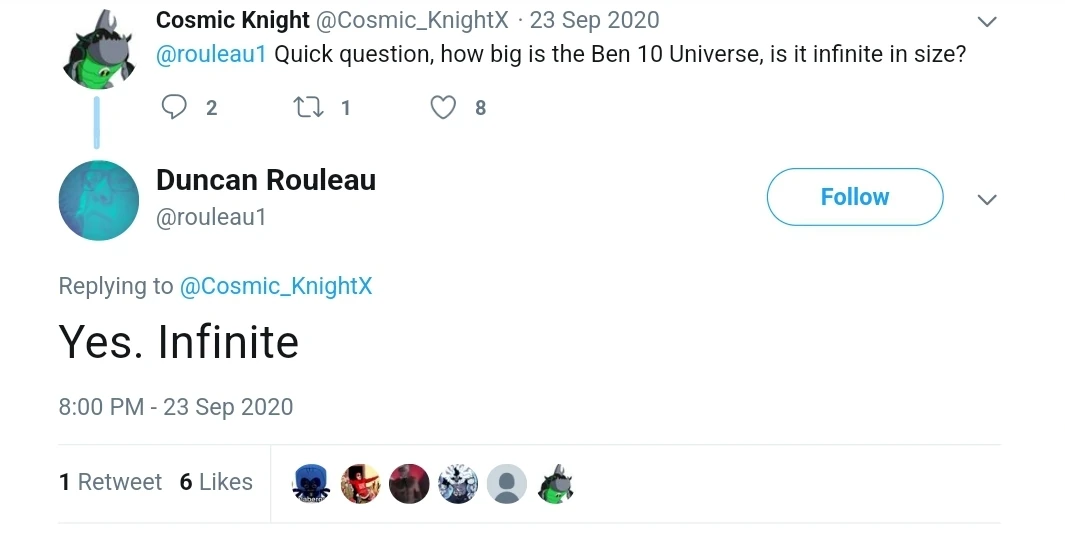
Task: Like Cosmic Knight's tweet with the heart icon
Action: pyautogui.click(x=443, y=107)
